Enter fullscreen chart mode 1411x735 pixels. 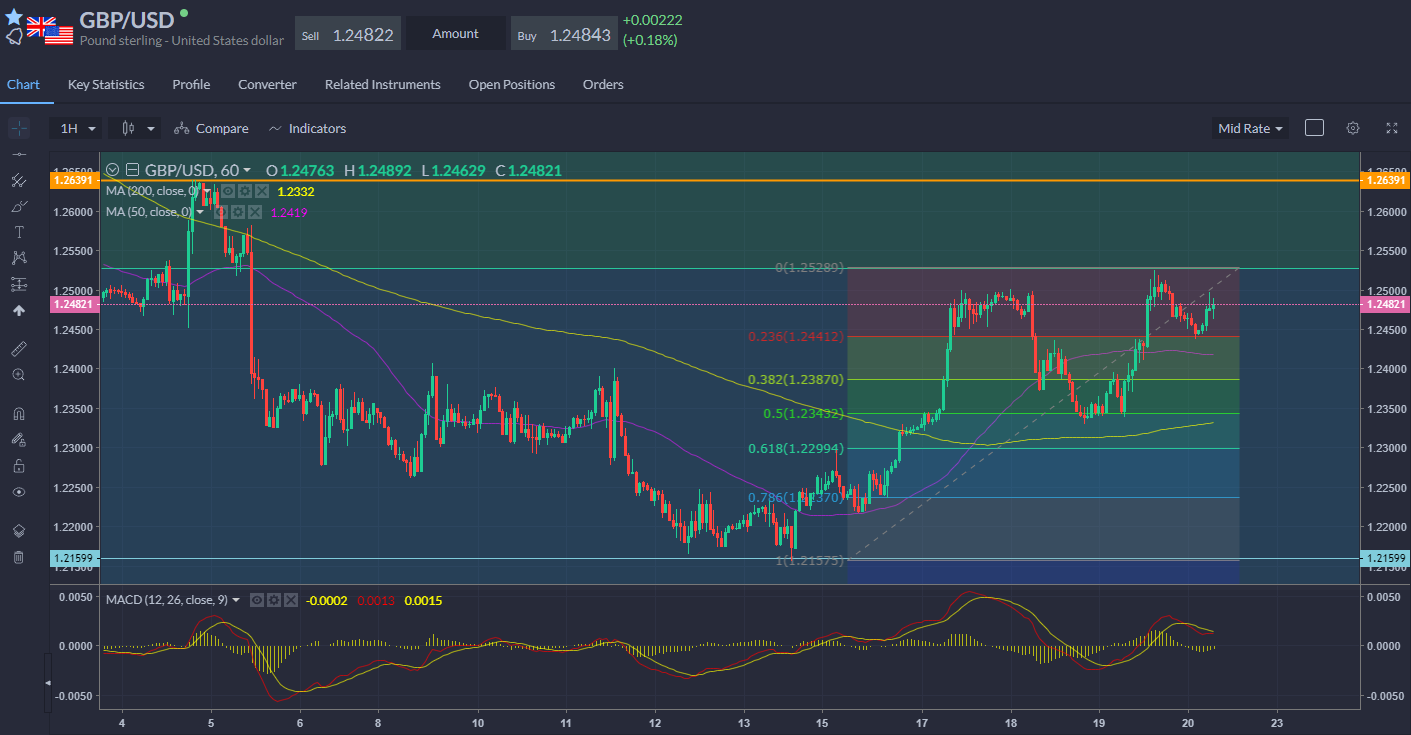click(x=1391, y=128)
